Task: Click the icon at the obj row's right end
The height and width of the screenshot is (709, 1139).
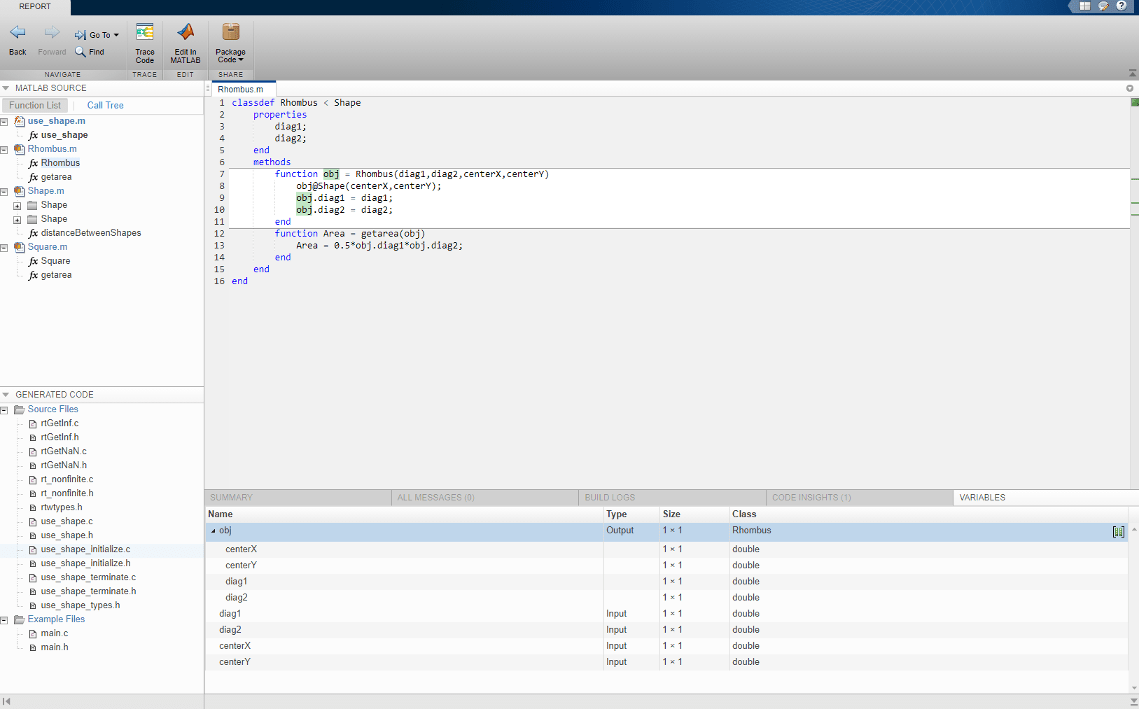Action: [1118, 532]
